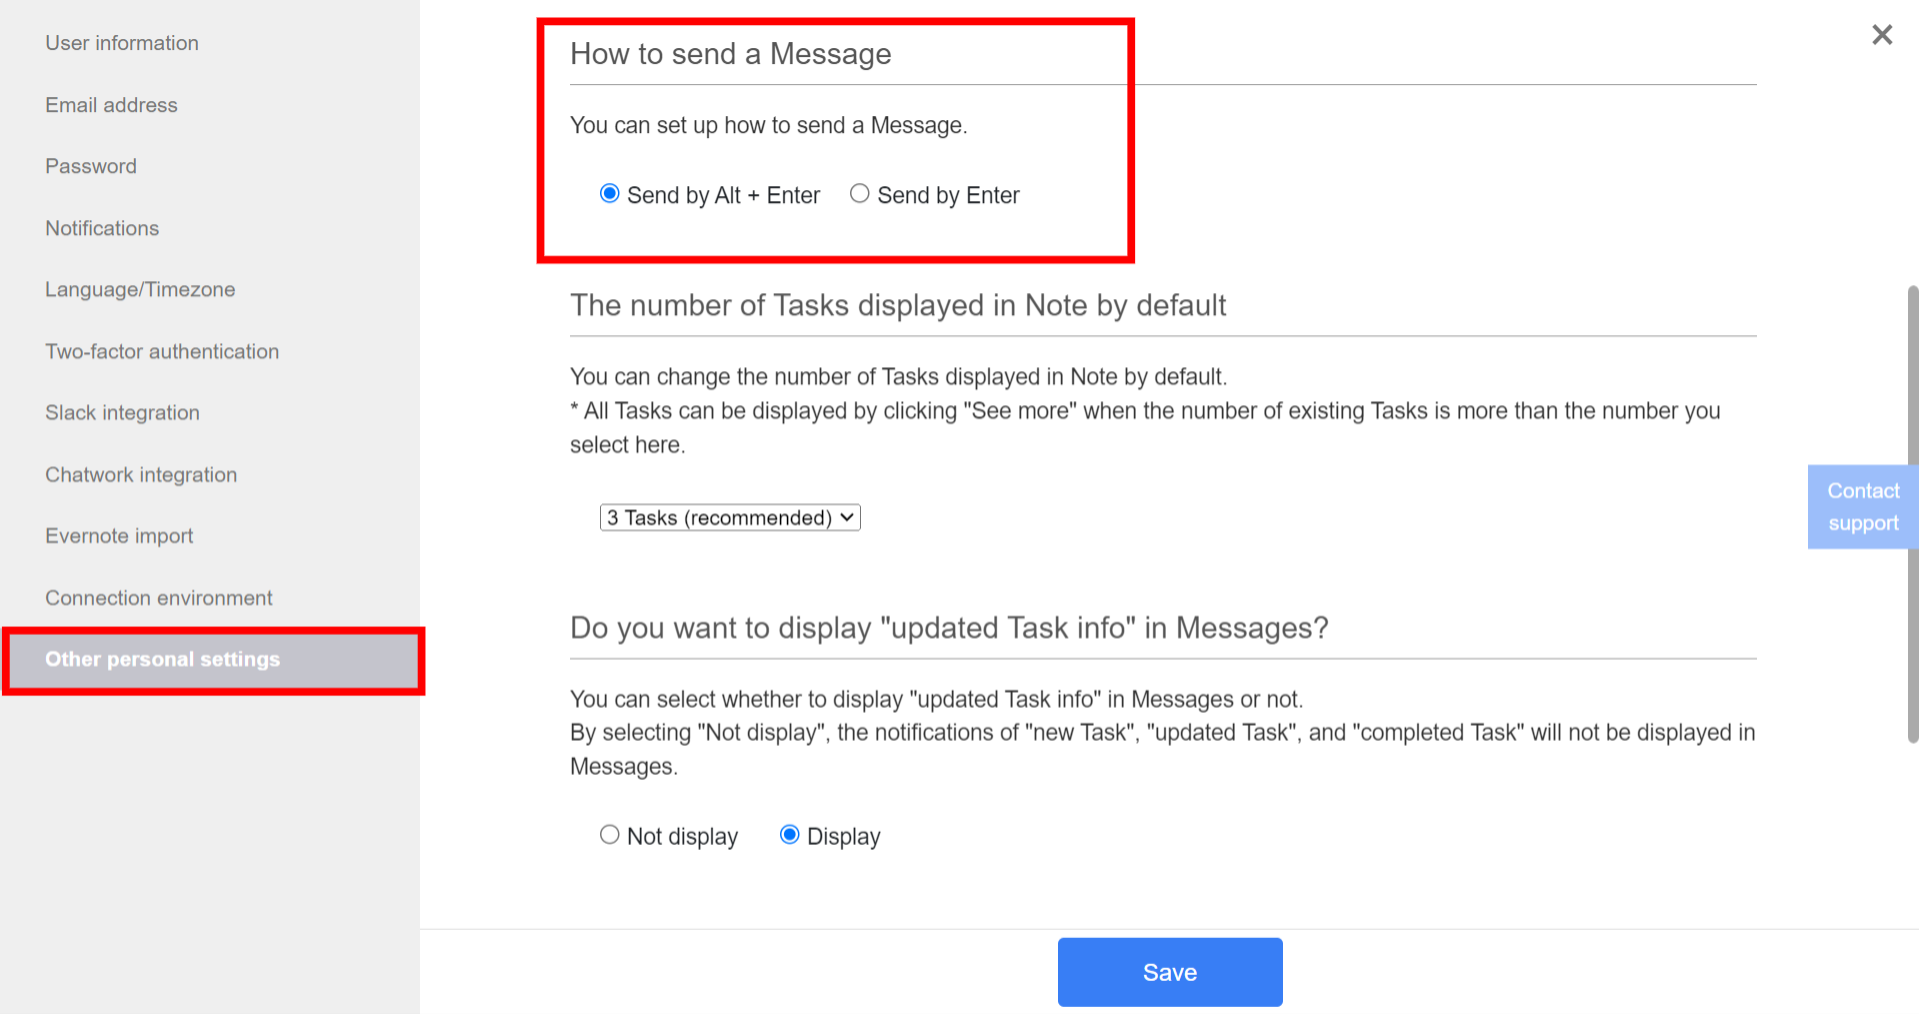The width and height of the screenshot is (1919, 1014).
Task: Open Contact support
Action: coord(1862,506)
